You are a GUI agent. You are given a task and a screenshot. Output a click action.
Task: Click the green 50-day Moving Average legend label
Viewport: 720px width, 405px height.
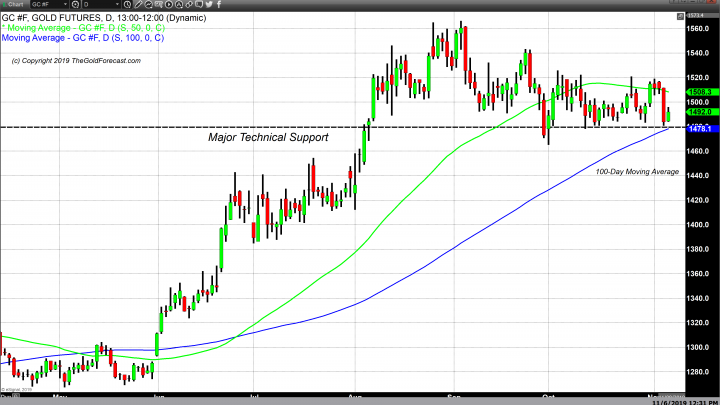coord(83,26)
